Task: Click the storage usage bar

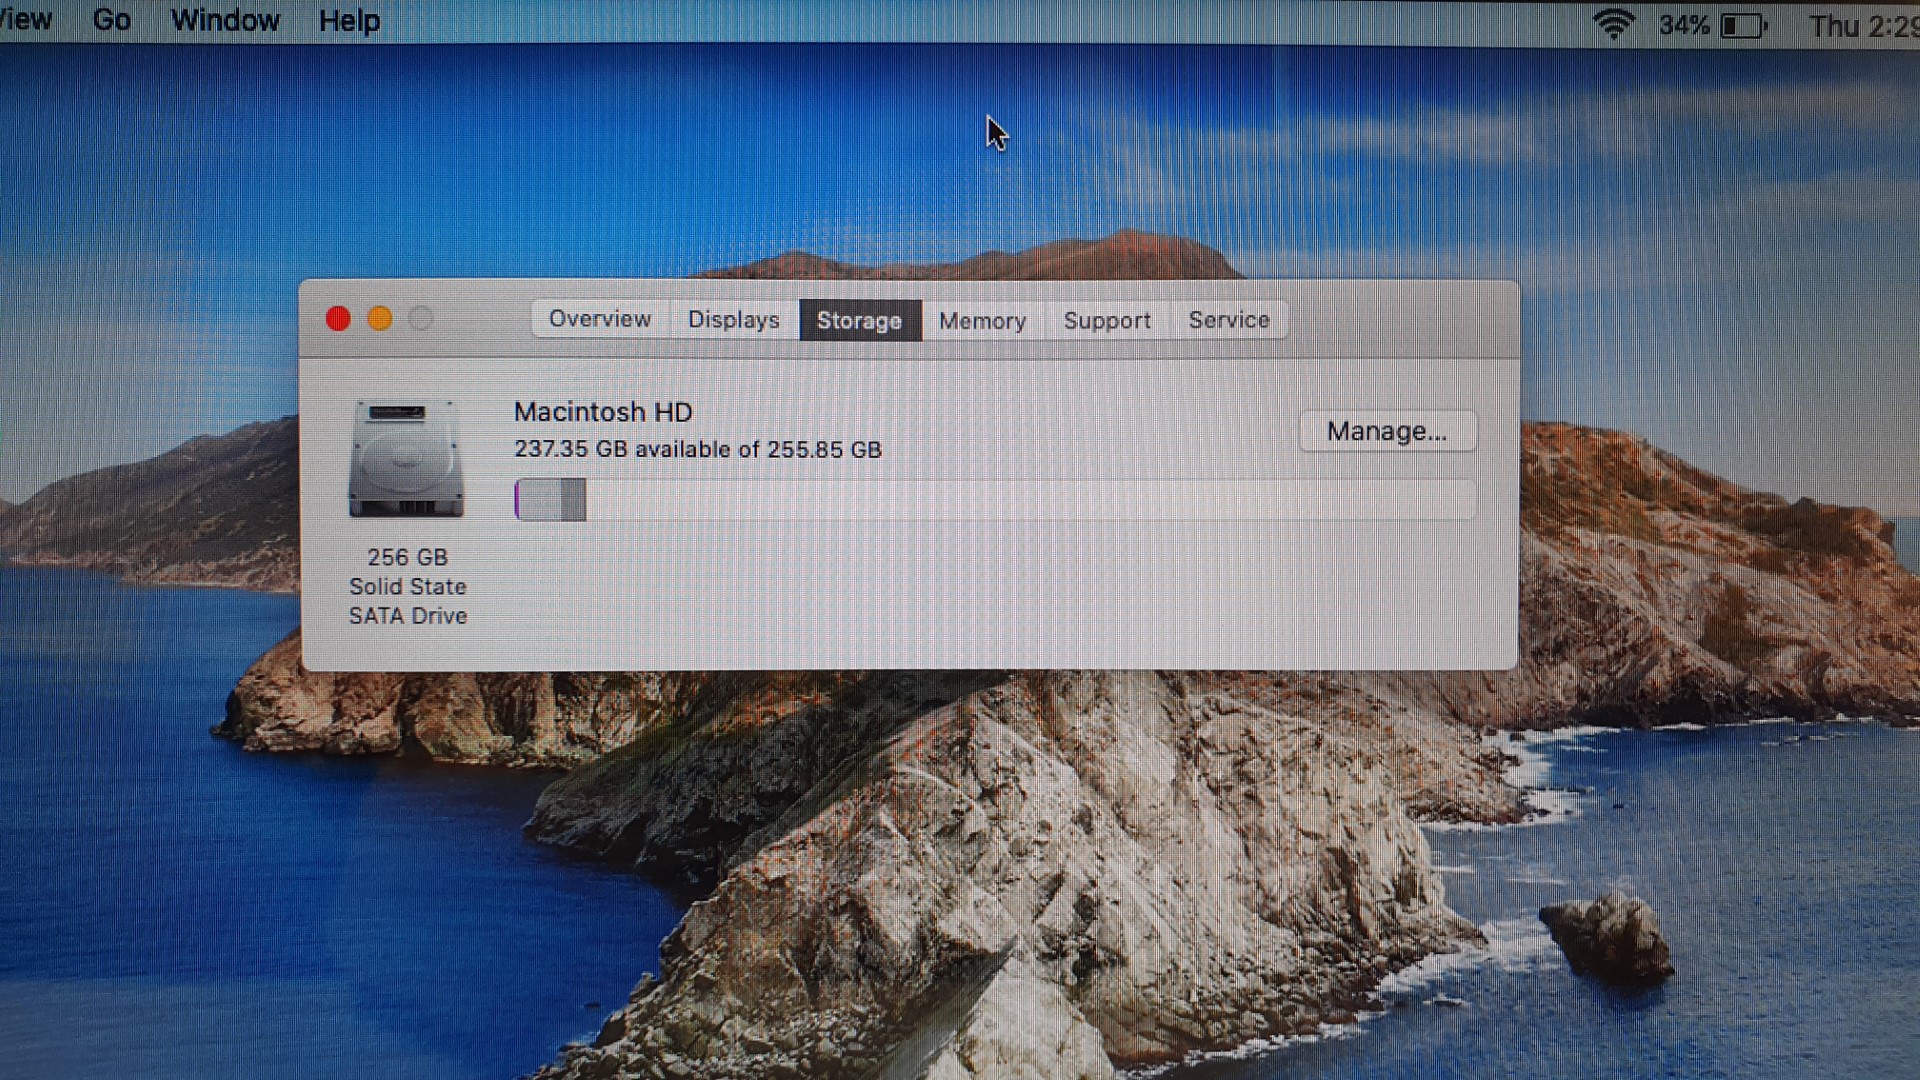Action: [995, 500]
